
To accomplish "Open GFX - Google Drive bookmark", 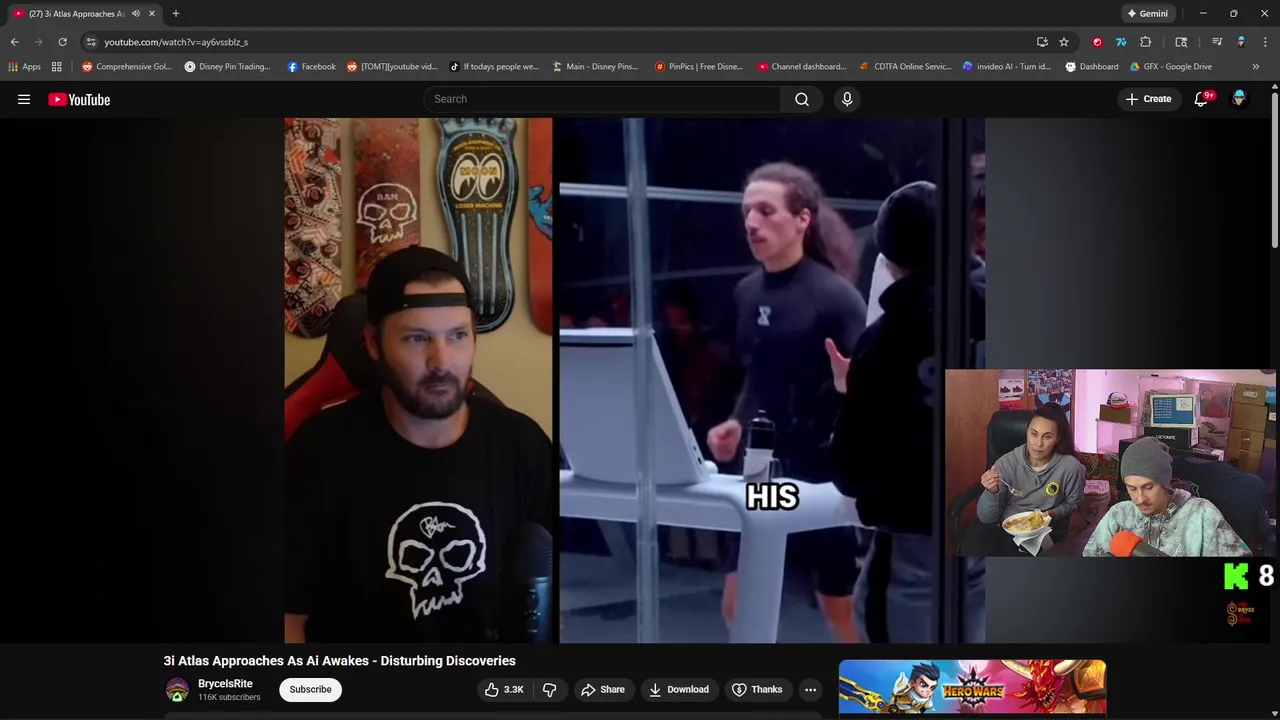I will click(x=1171, y=67).
